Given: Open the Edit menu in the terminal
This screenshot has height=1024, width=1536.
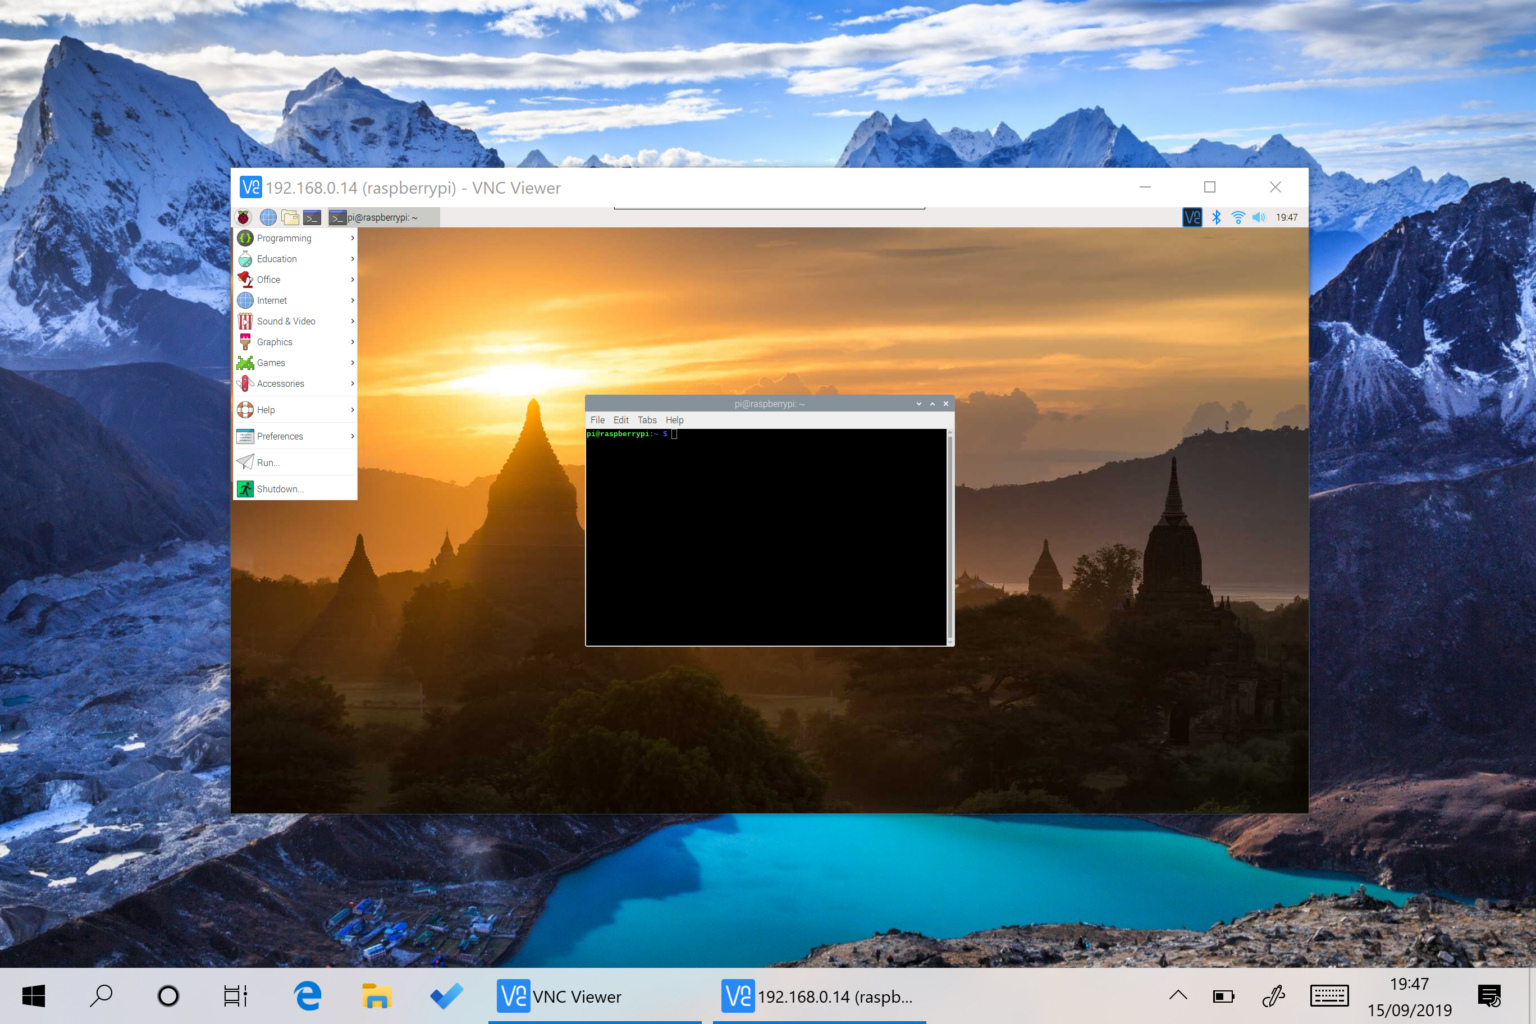Looking at the screenshot, I should coord(621,420).
